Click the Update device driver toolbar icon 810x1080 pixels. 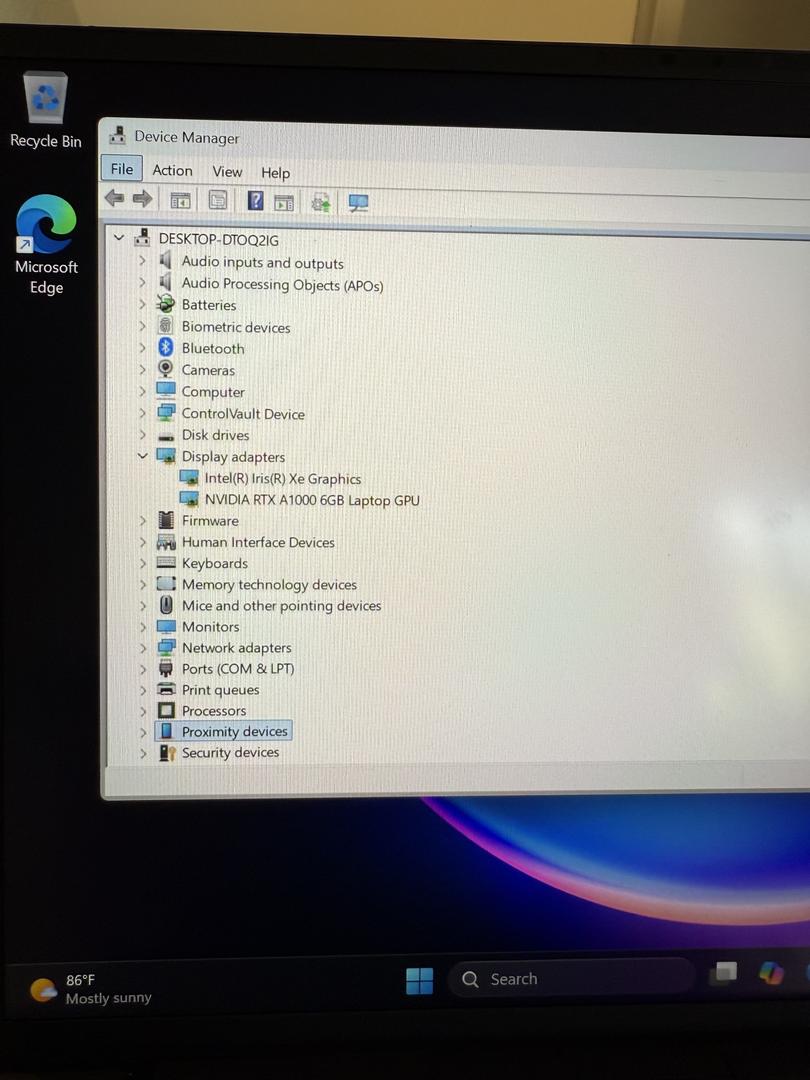point(321,202)
